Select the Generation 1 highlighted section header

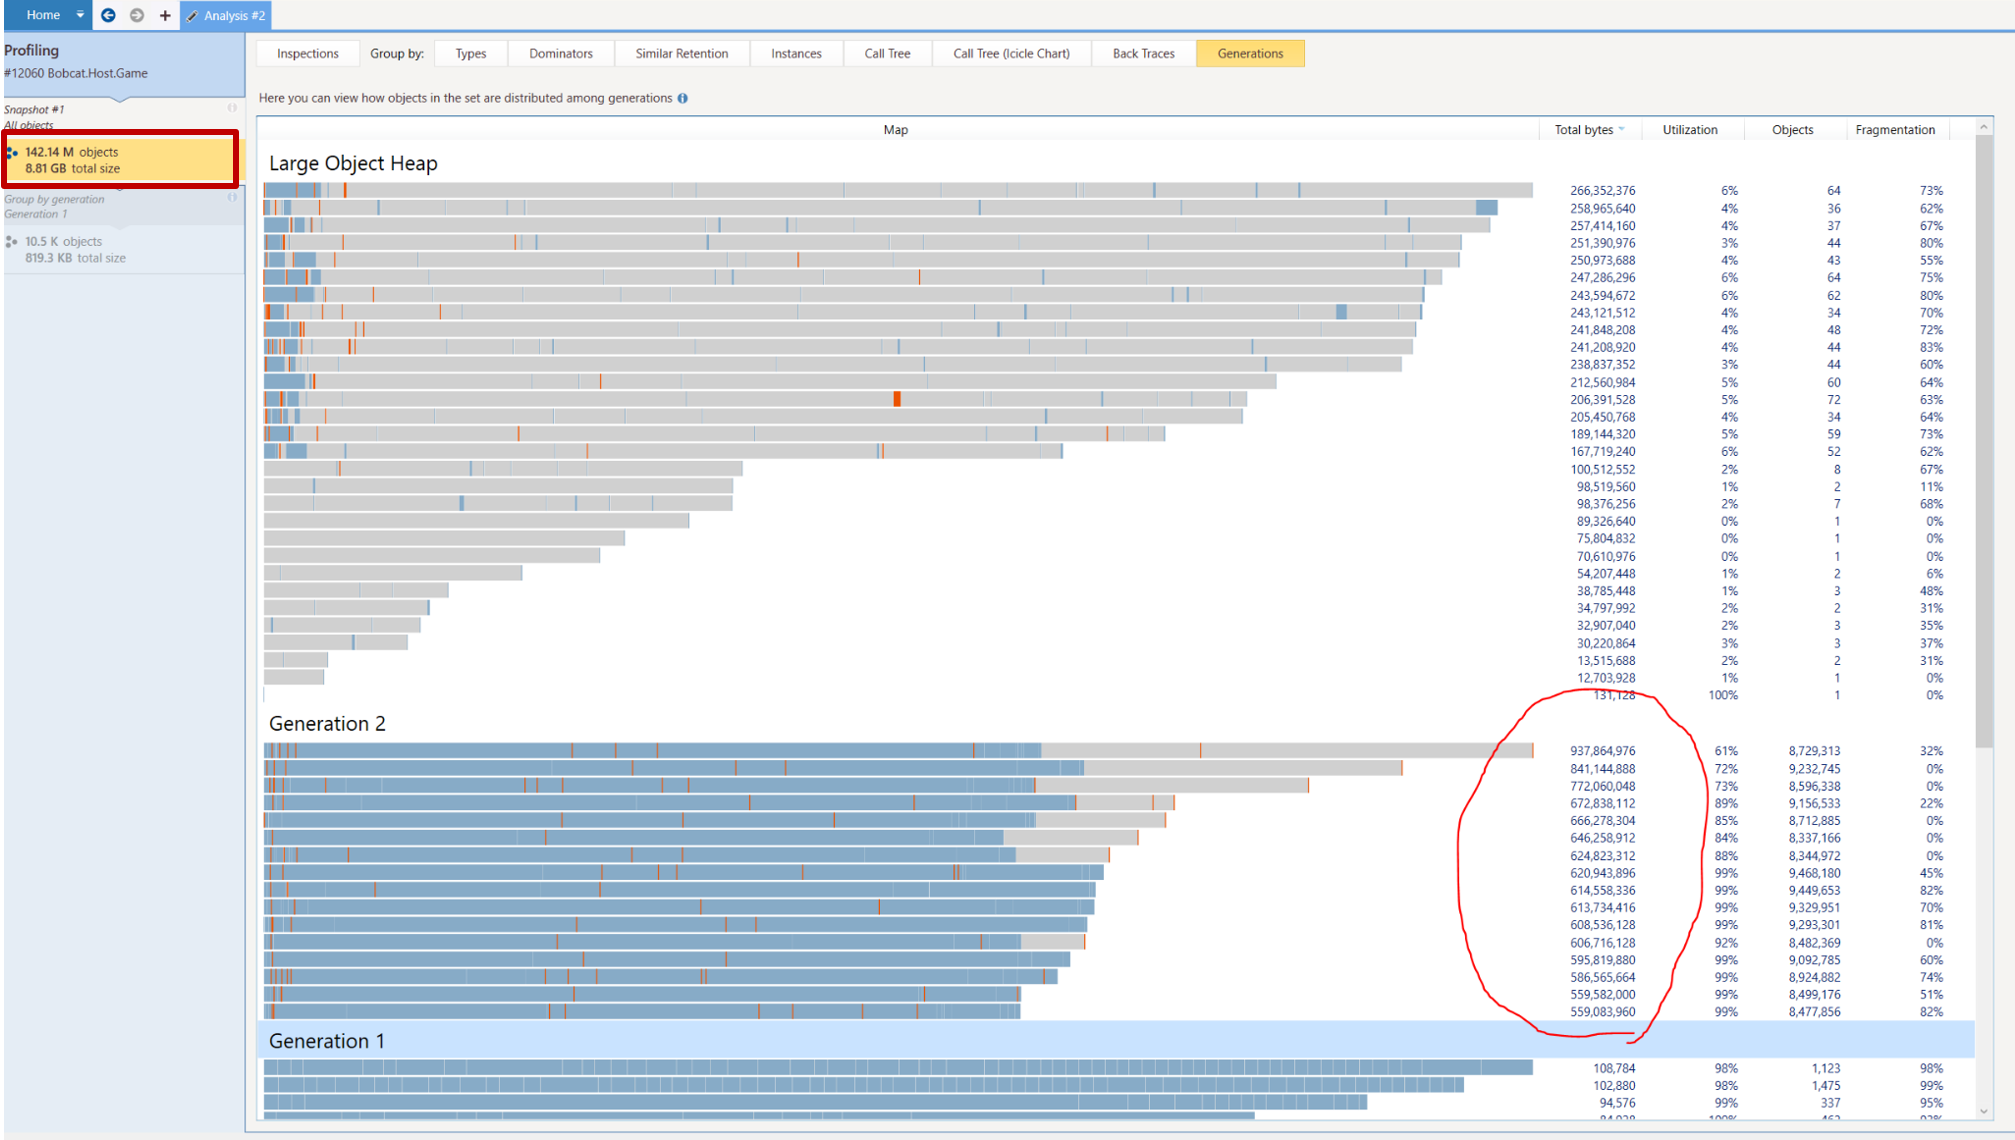pos(327,1041)
